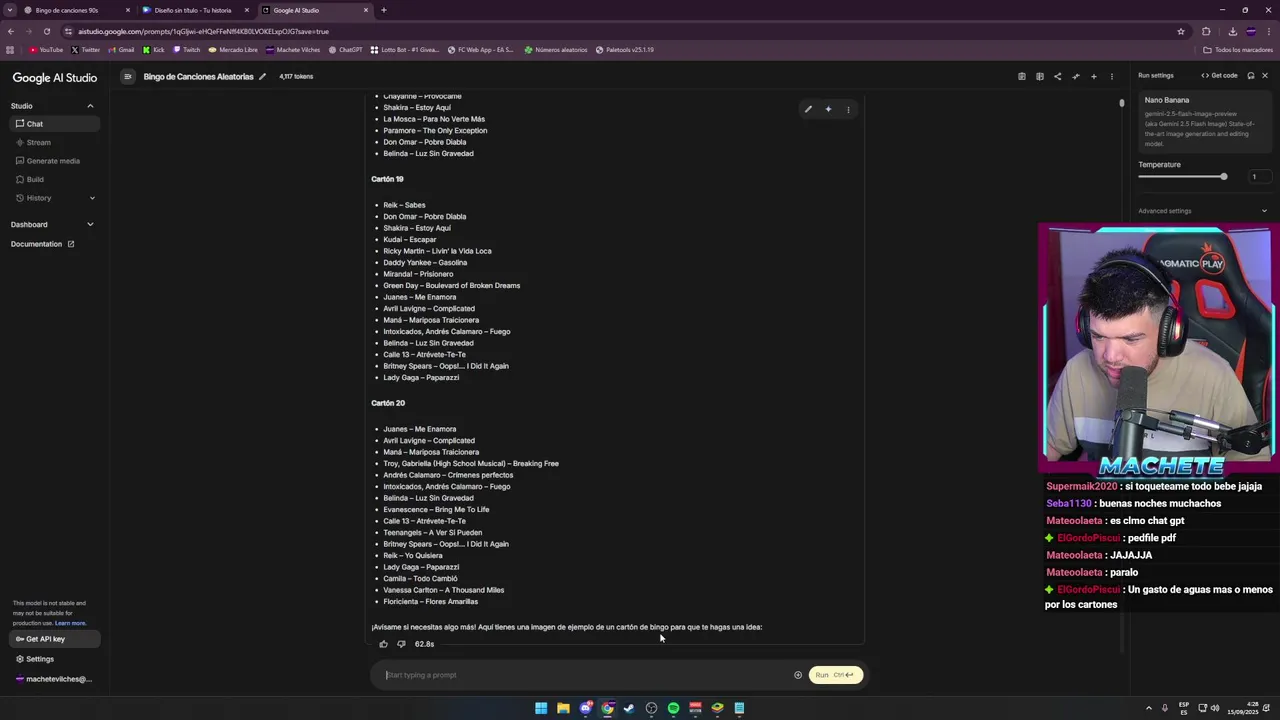Open the system instructions clipboard icon
This screenshot has width=1280, height=720.
[1021, 77]
